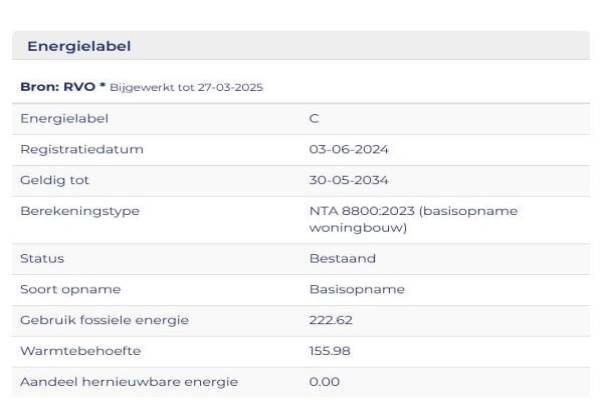This screenshot has width=600, height=400.
Task: Select the Aandeel hernieuwbare energie label
Action: pyautogui.click(x=129, y=381)
